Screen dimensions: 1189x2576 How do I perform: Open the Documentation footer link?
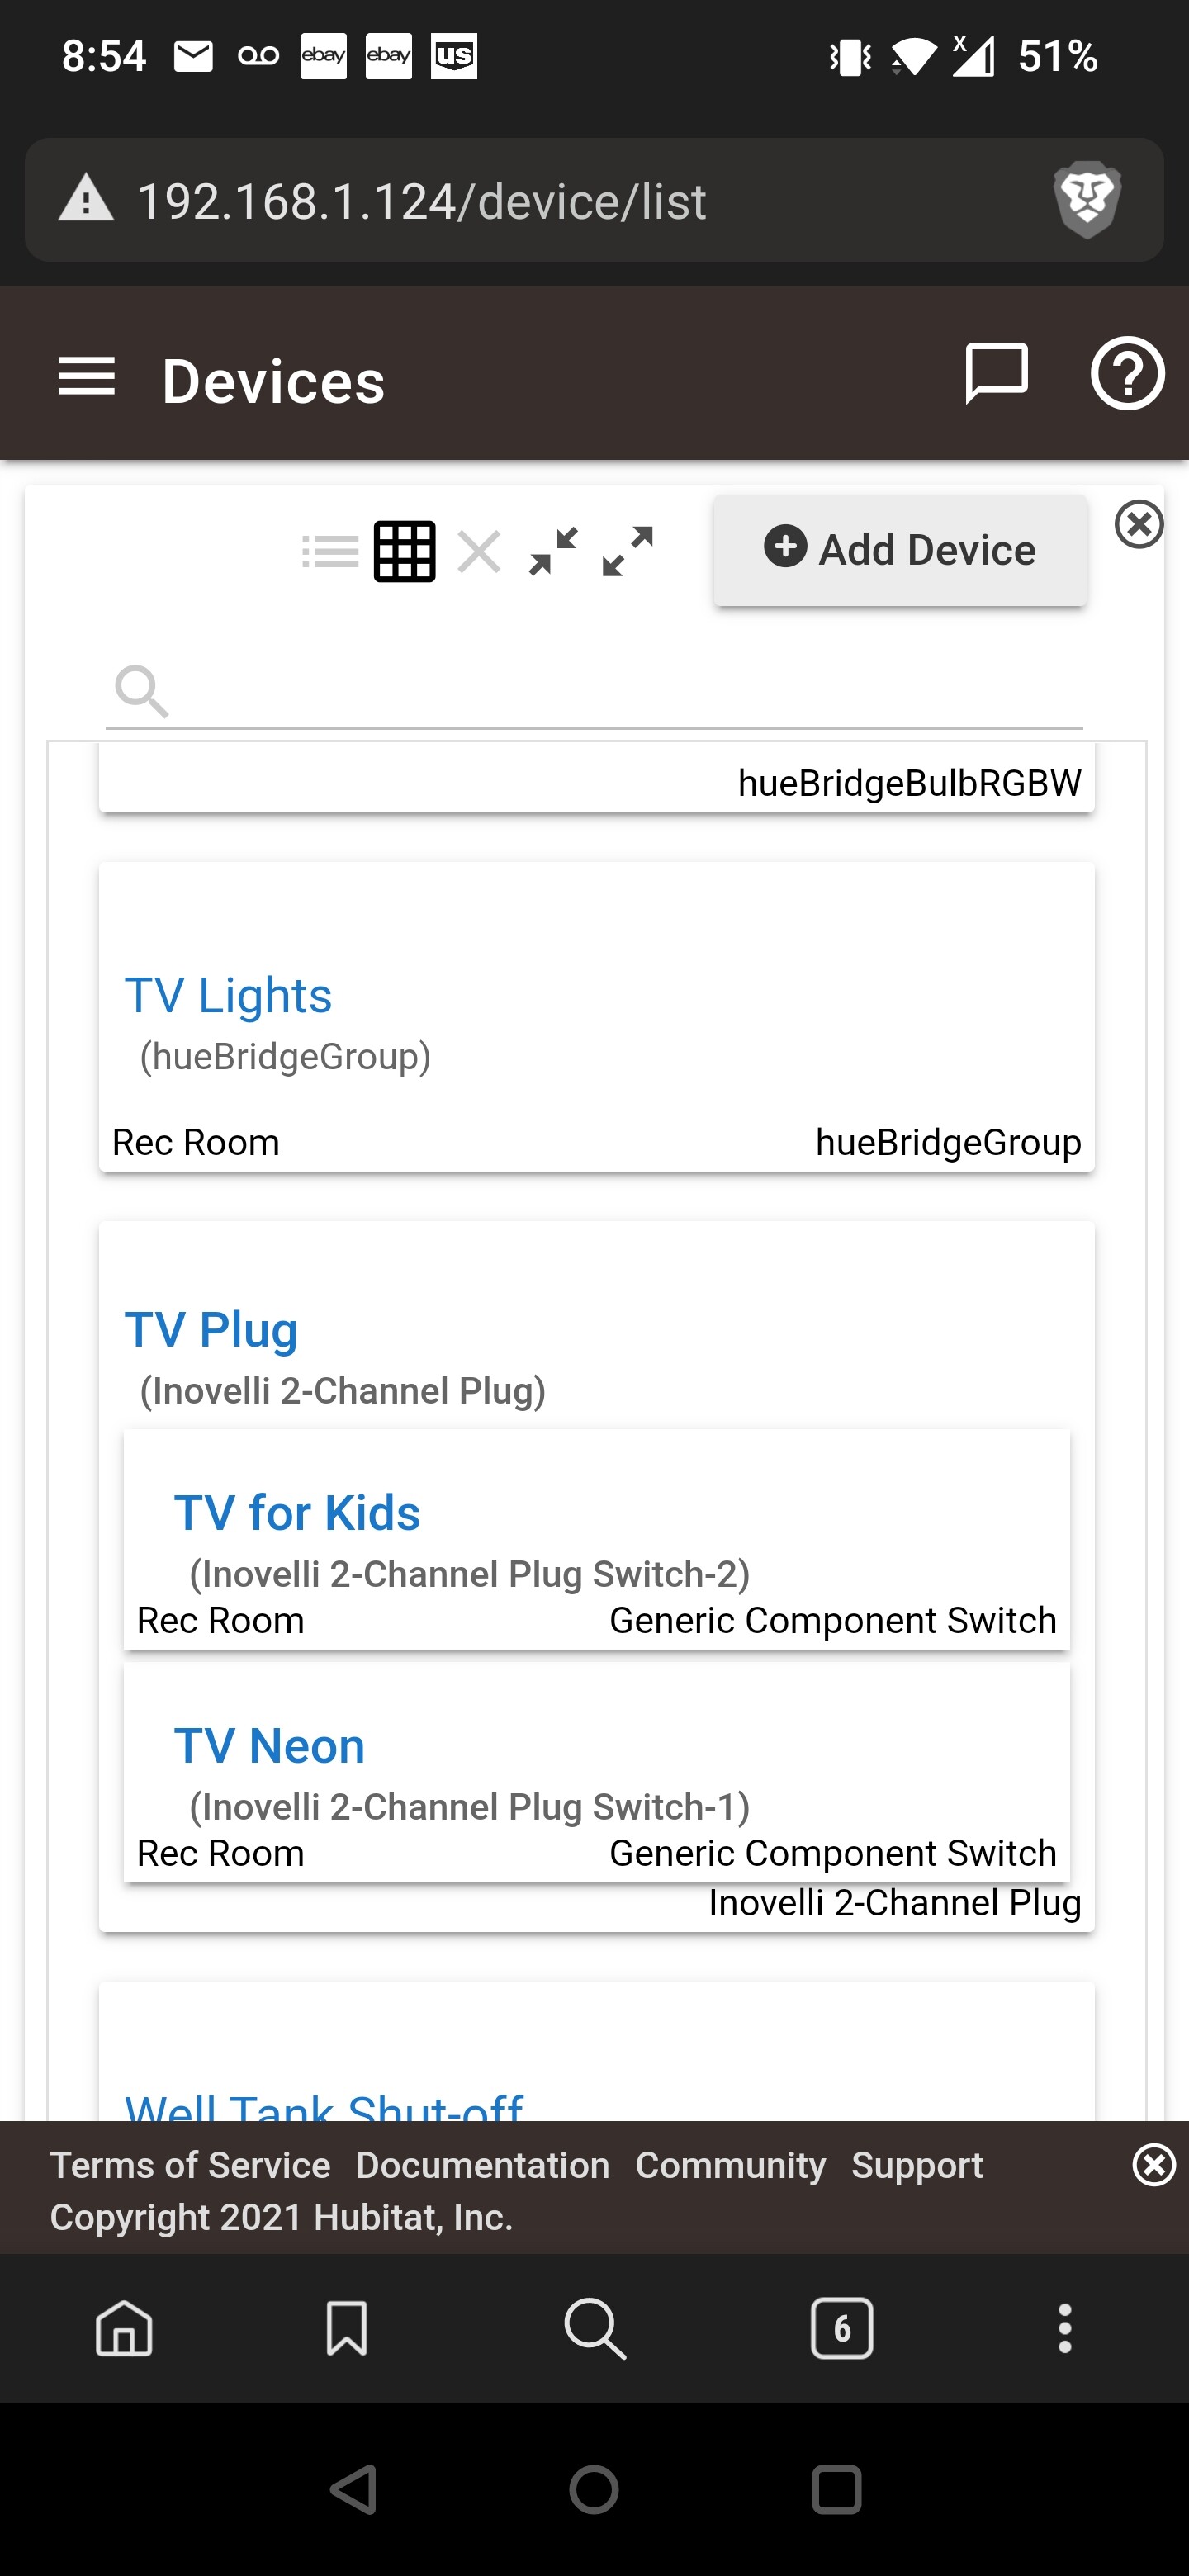pyautogui.click(x=483, y=2165)
